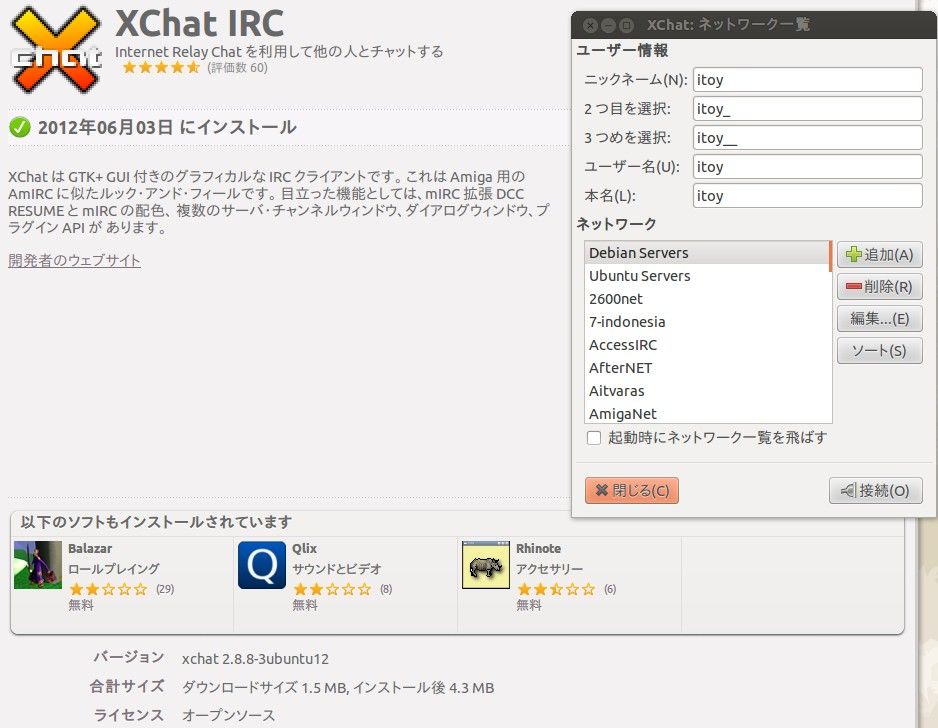The height and width of the screenshot is (728, 938).
Task: Click the Rhinote rhino icon
Action: point(486,565)
